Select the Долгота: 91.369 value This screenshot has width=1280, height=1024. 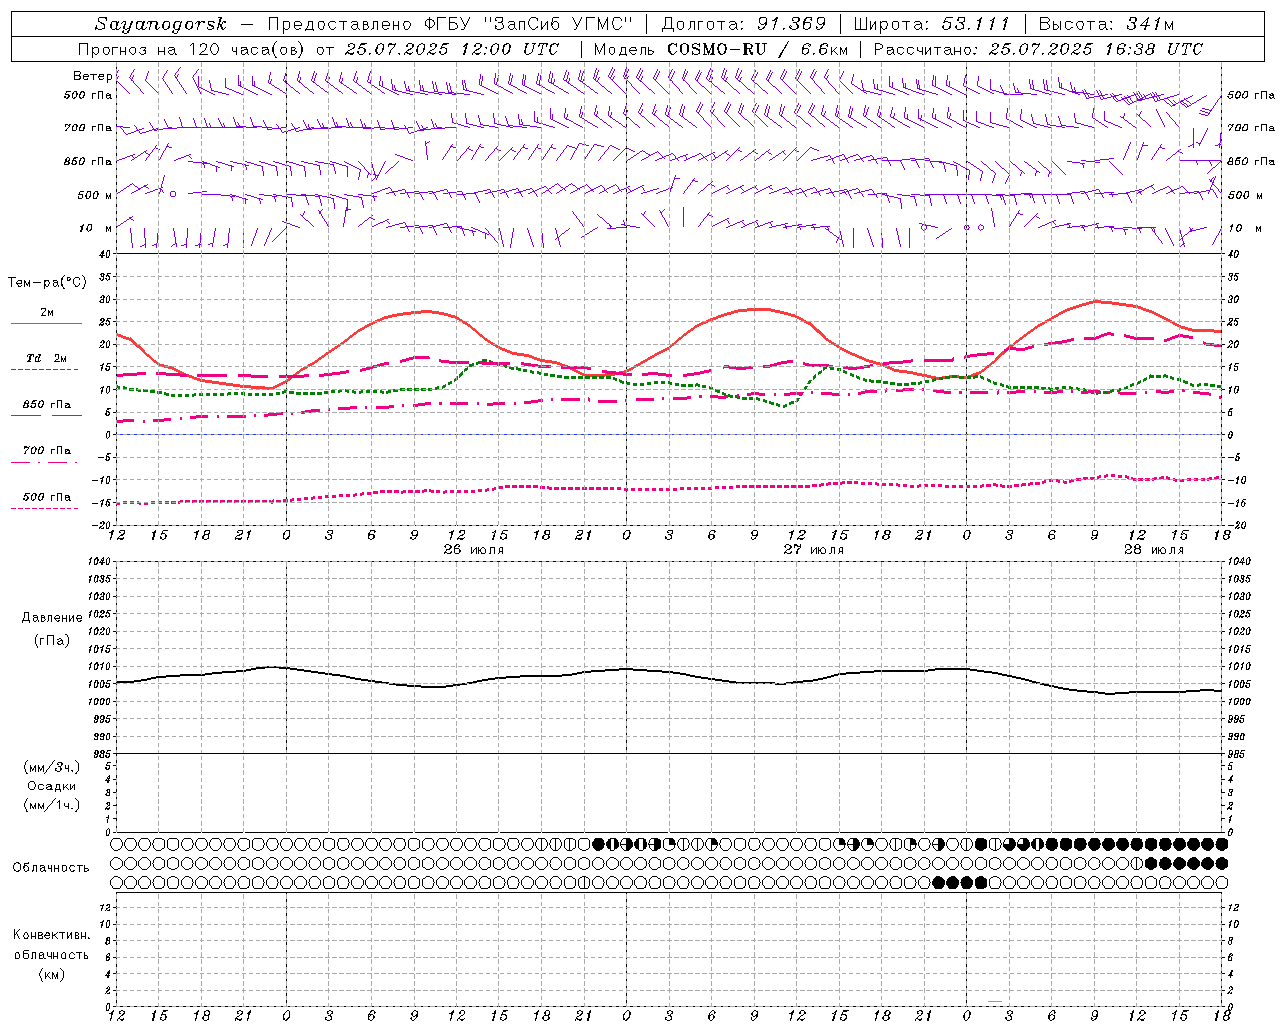(x=744, y=24)
